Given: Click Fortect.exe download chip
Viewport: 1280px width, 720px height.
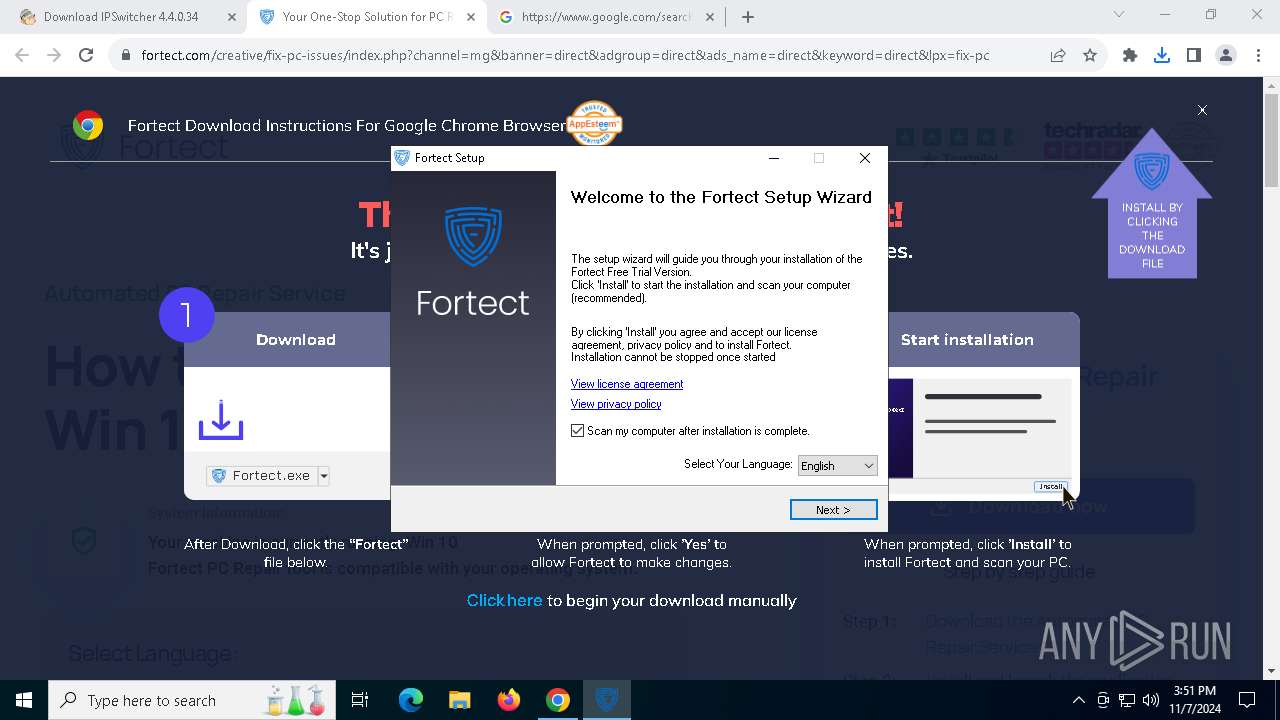Looking at the screenshot, I should [x=262, y=476].
